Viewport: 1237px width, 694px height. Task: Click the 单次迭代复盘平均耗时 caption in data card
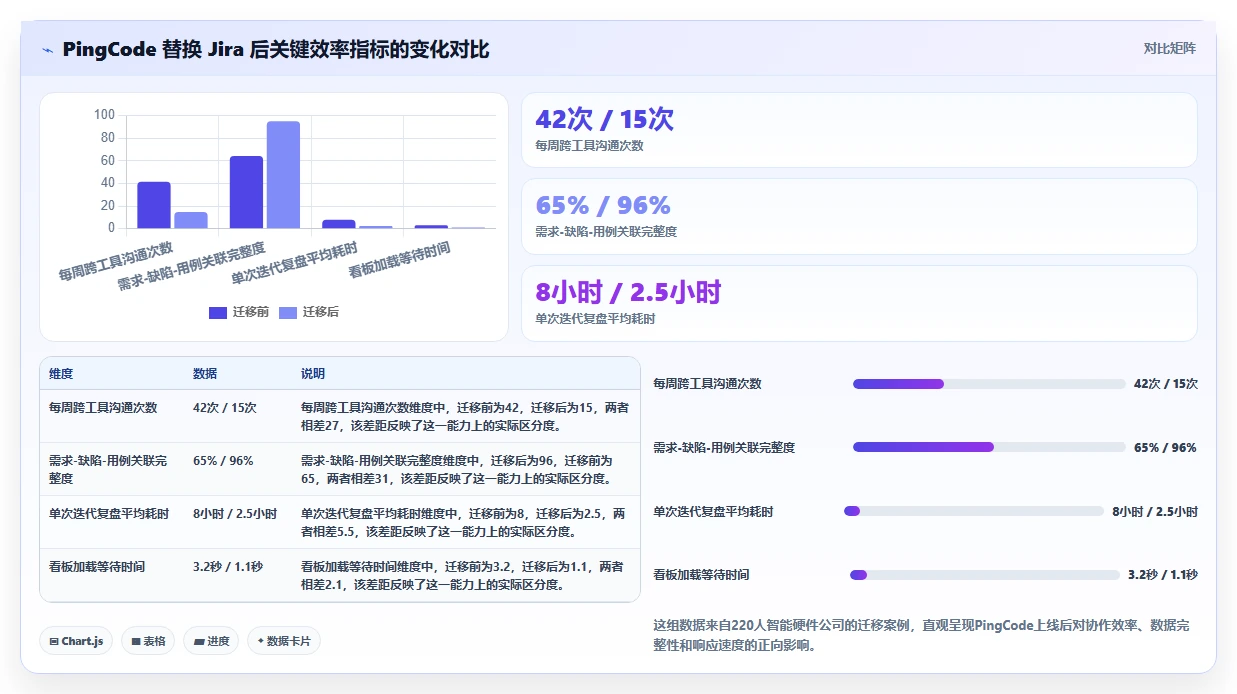click(x=595, y=318)
